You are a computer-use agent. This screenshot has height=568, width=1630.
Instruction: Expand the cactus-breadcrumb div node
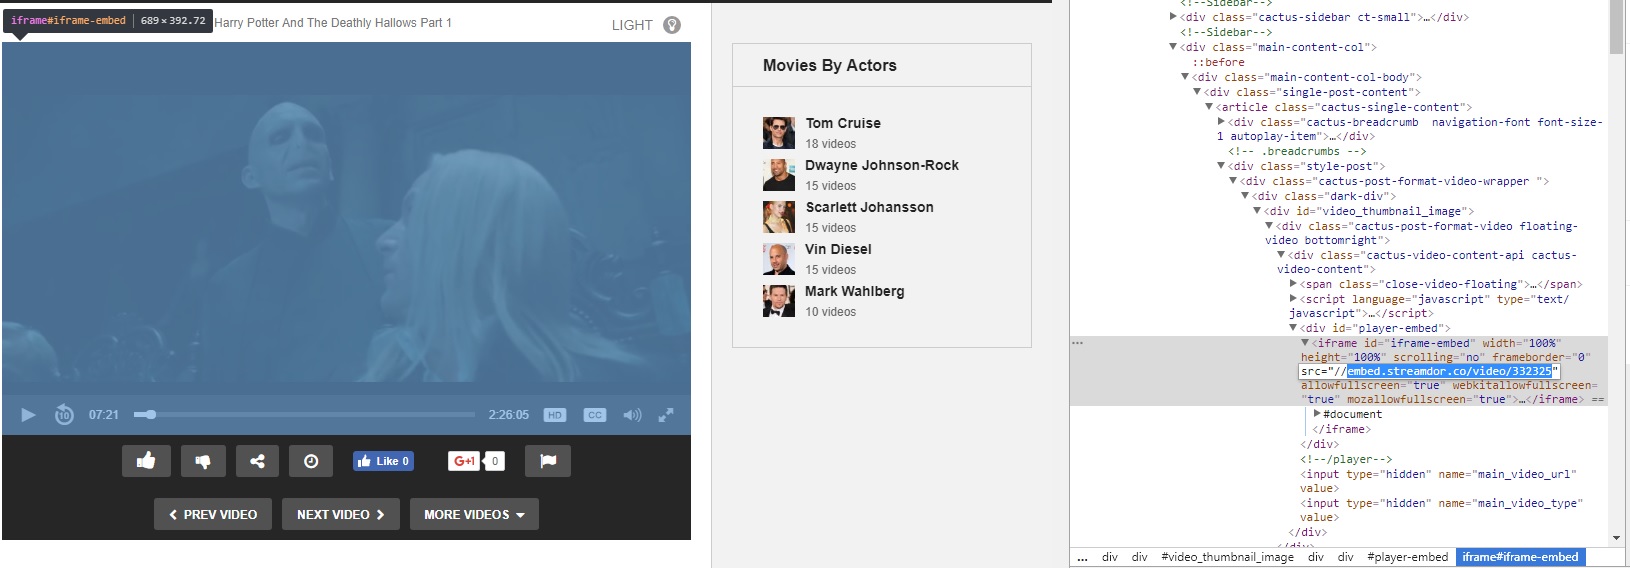1221,122
